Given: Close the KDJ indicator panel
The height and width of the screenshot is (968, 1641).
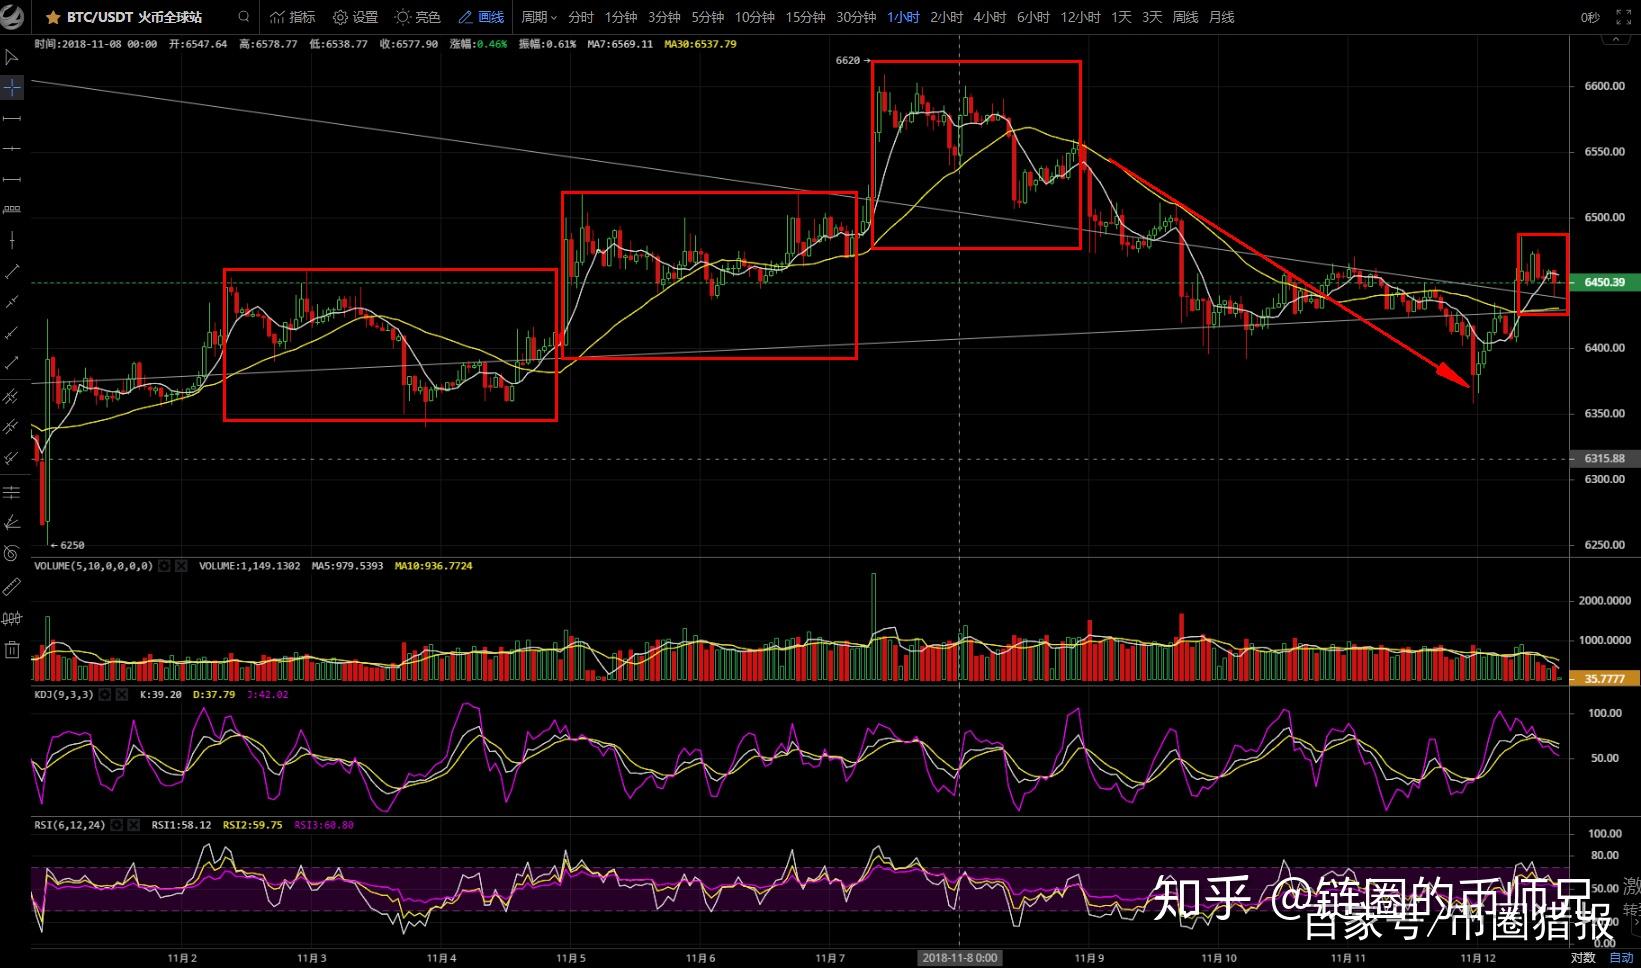Looking at the screenshot, I should [122, 693].
